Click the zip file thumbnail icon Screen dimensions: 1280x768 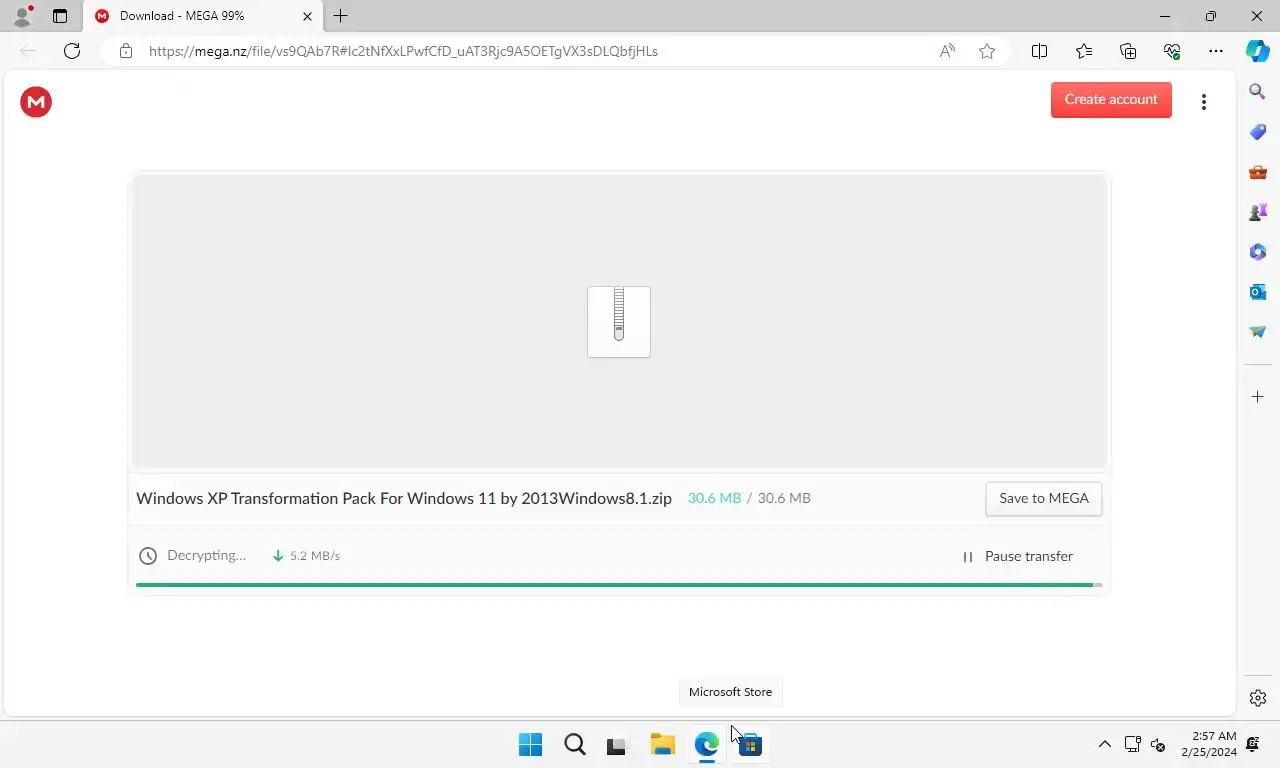coord(619,322)
